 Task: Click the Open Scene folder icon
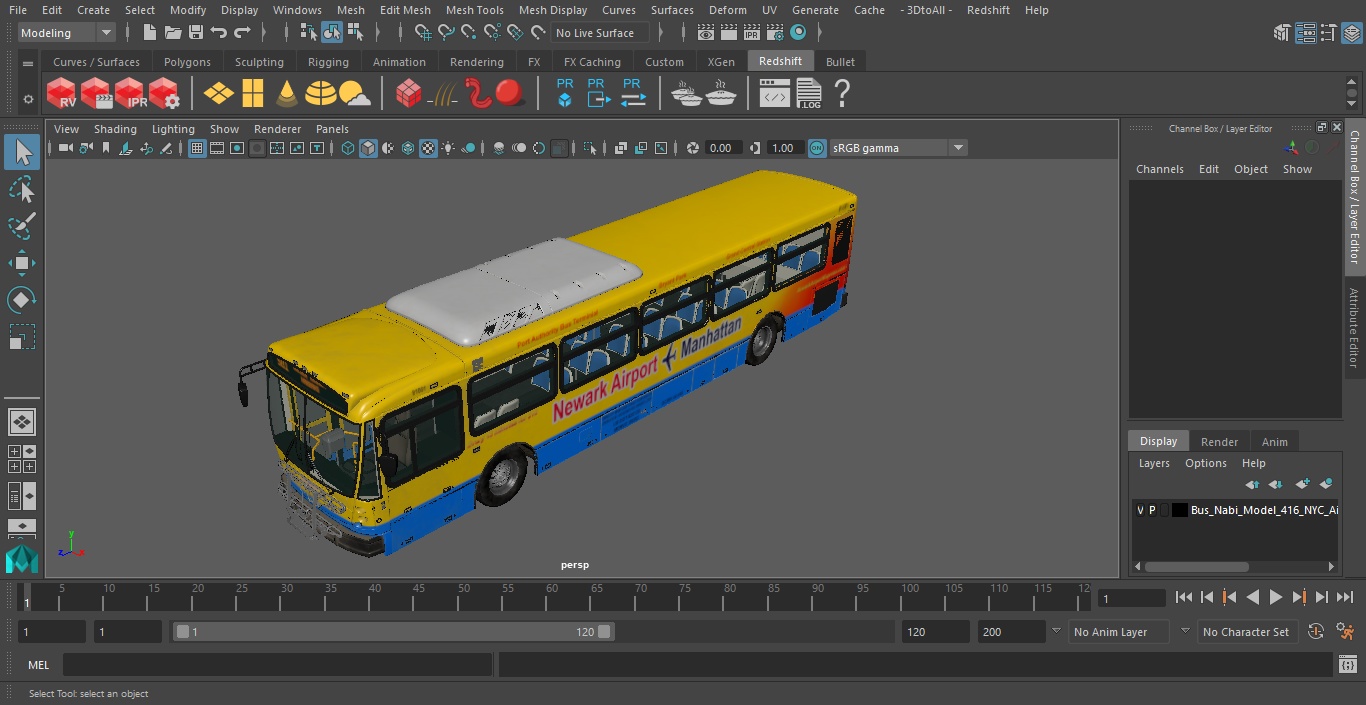coord(173,33)
